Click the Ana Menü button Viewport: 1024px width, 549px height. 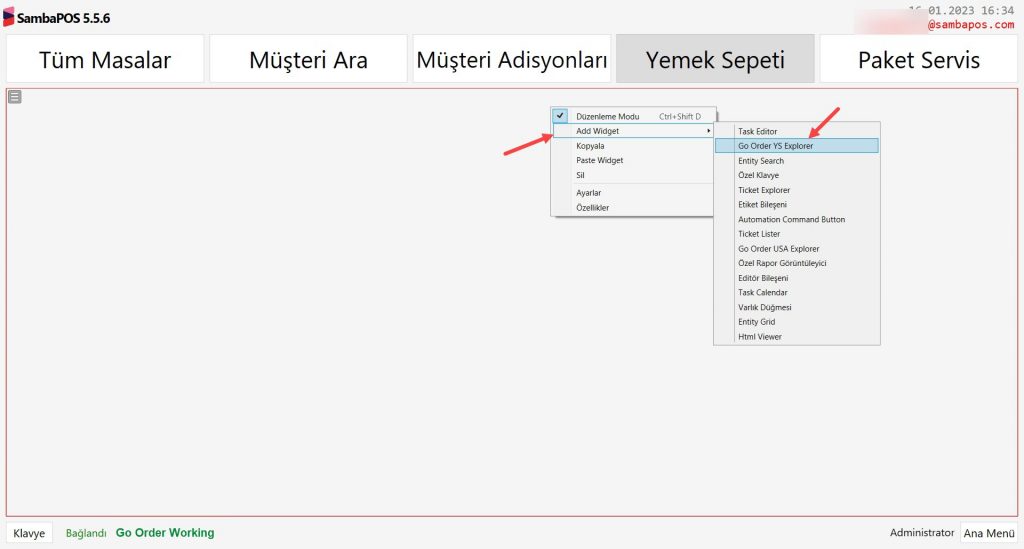[988, 533]
